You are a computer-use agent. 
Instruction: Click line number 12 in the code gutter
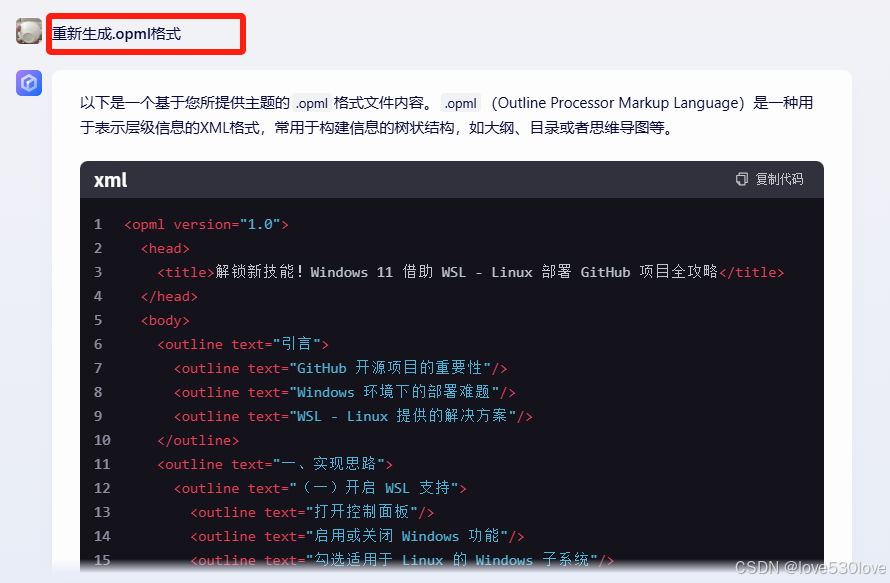[102, 488]
